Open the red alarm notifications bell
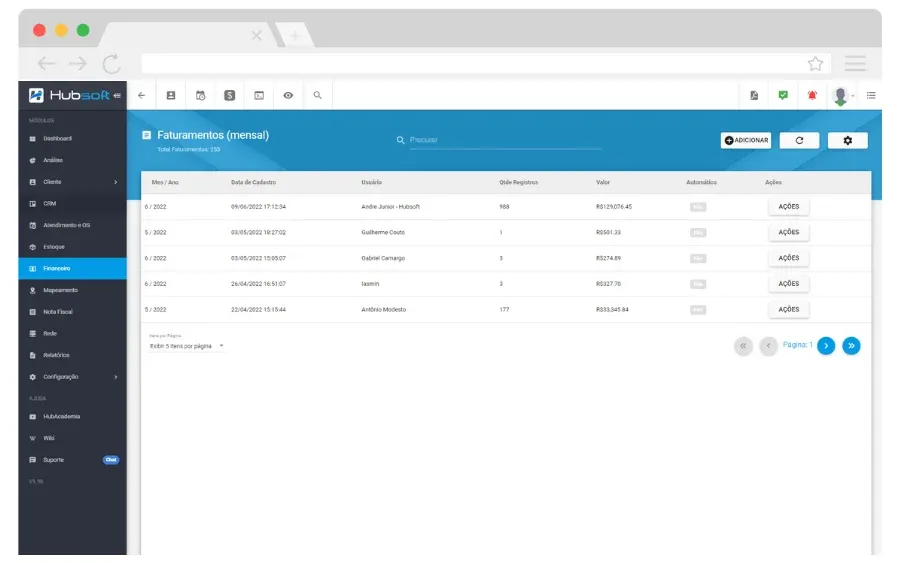This screenshot has width=900, height=563. tap(812, 95)
